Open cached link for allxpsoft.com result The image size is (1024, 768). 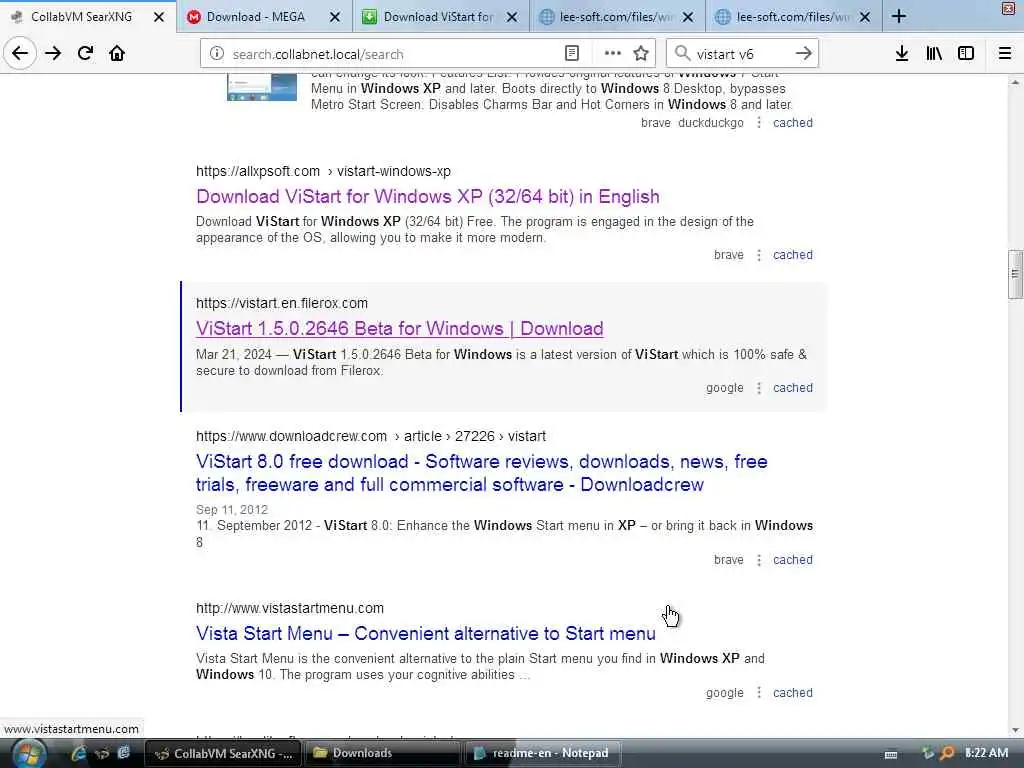point(793,255)
